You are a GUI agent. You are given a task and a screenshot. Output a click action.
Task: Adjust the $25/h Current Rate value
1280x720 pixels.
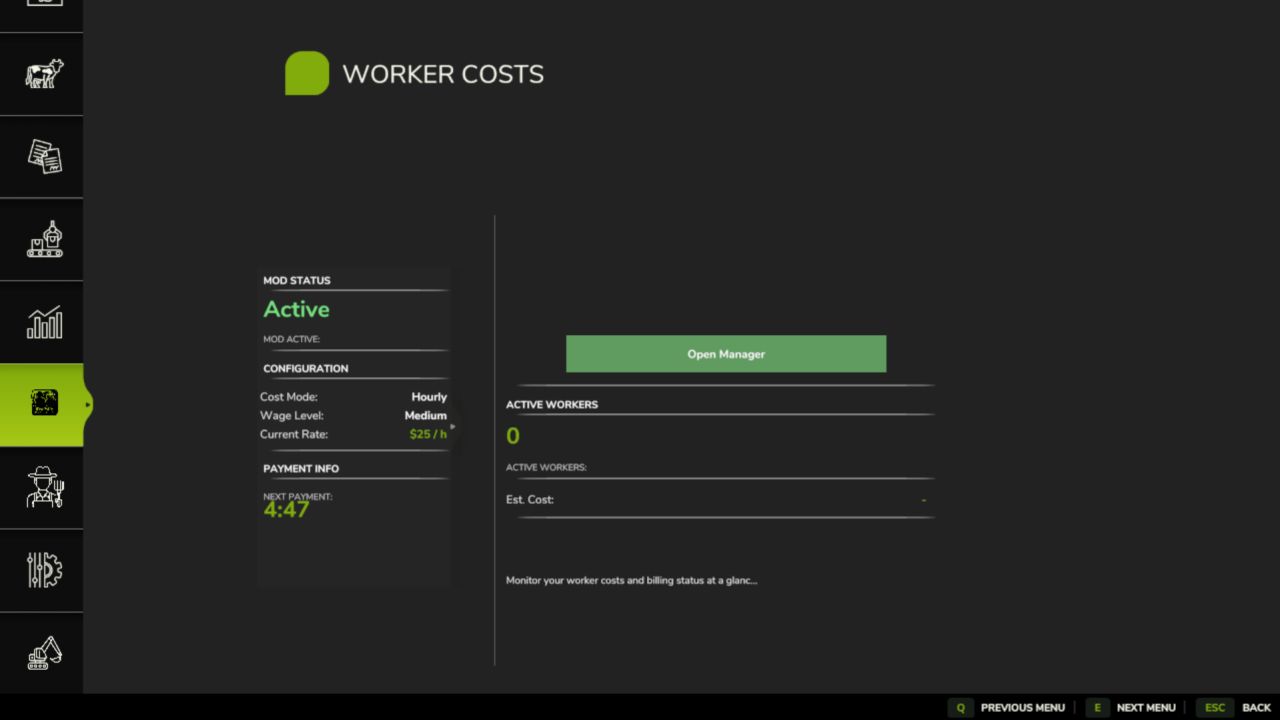click(x=428, y=434)
